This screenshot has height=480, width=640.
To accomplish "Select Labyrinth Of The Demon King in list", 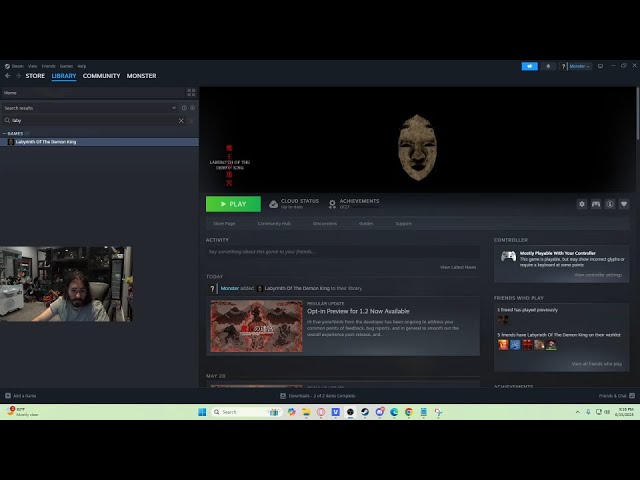I will point(46,142).
